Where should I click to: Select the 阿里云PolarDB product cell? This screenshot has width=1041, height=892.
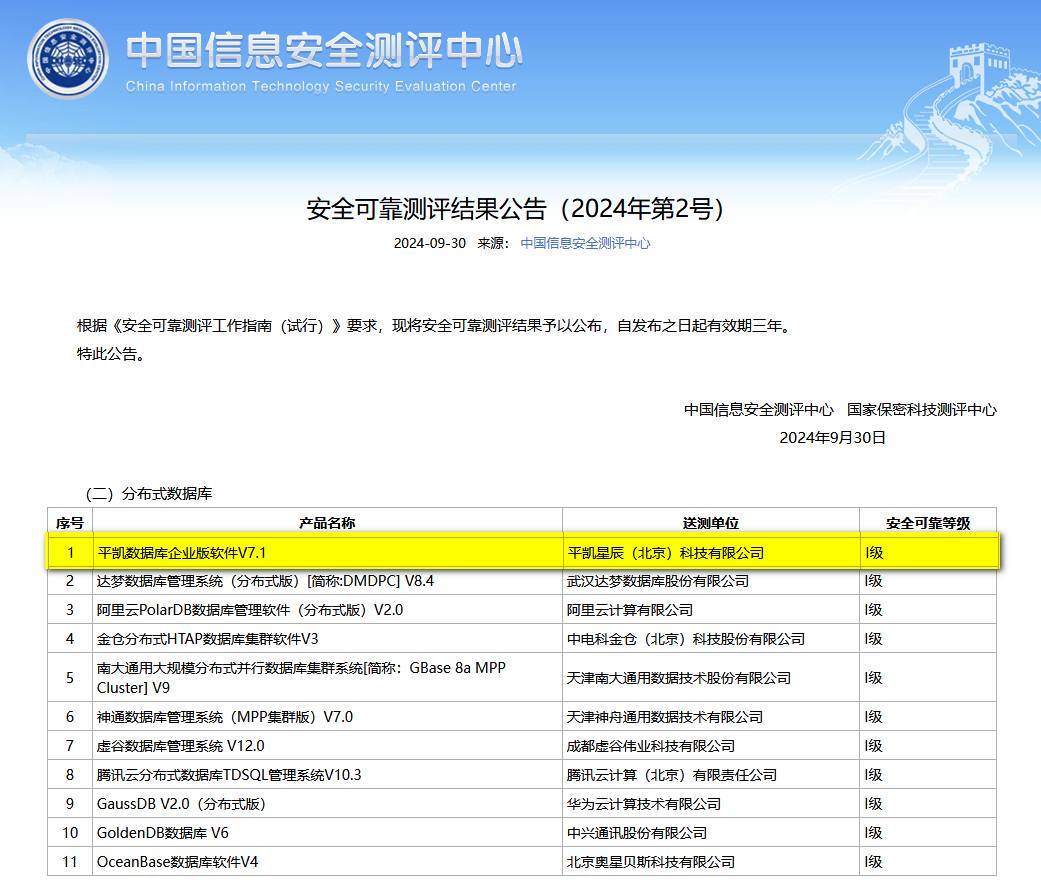point(327,610)
